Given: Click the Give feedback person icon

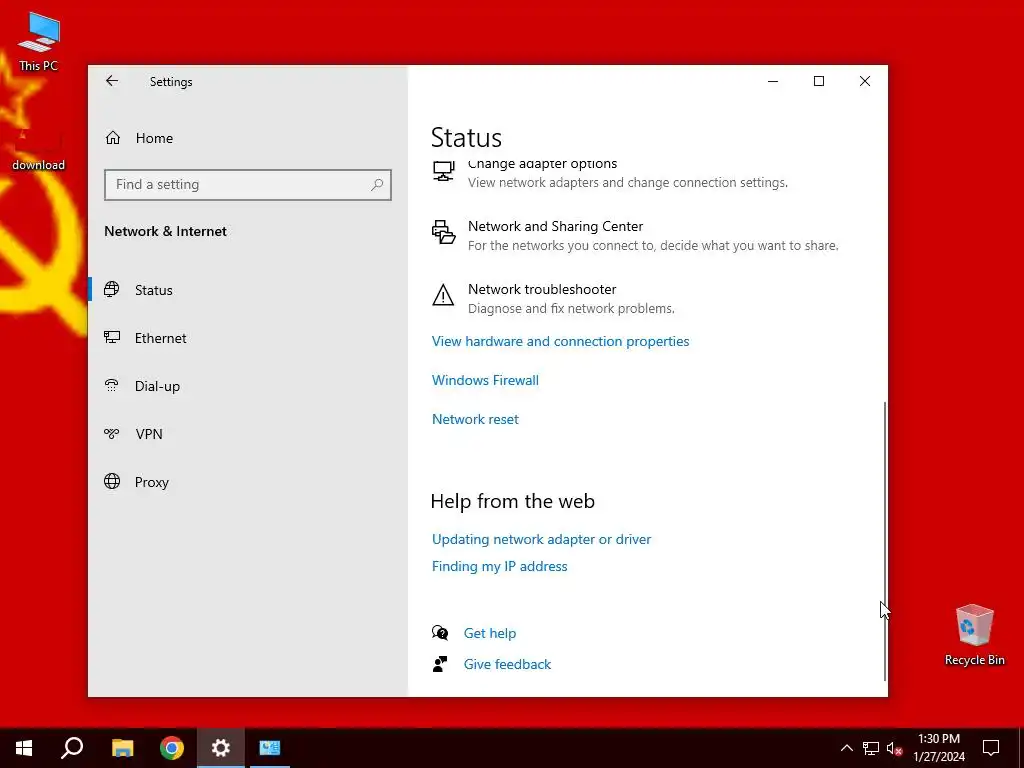Looking at the screenshot, I should pyautogui.click(x=440, y=664).
